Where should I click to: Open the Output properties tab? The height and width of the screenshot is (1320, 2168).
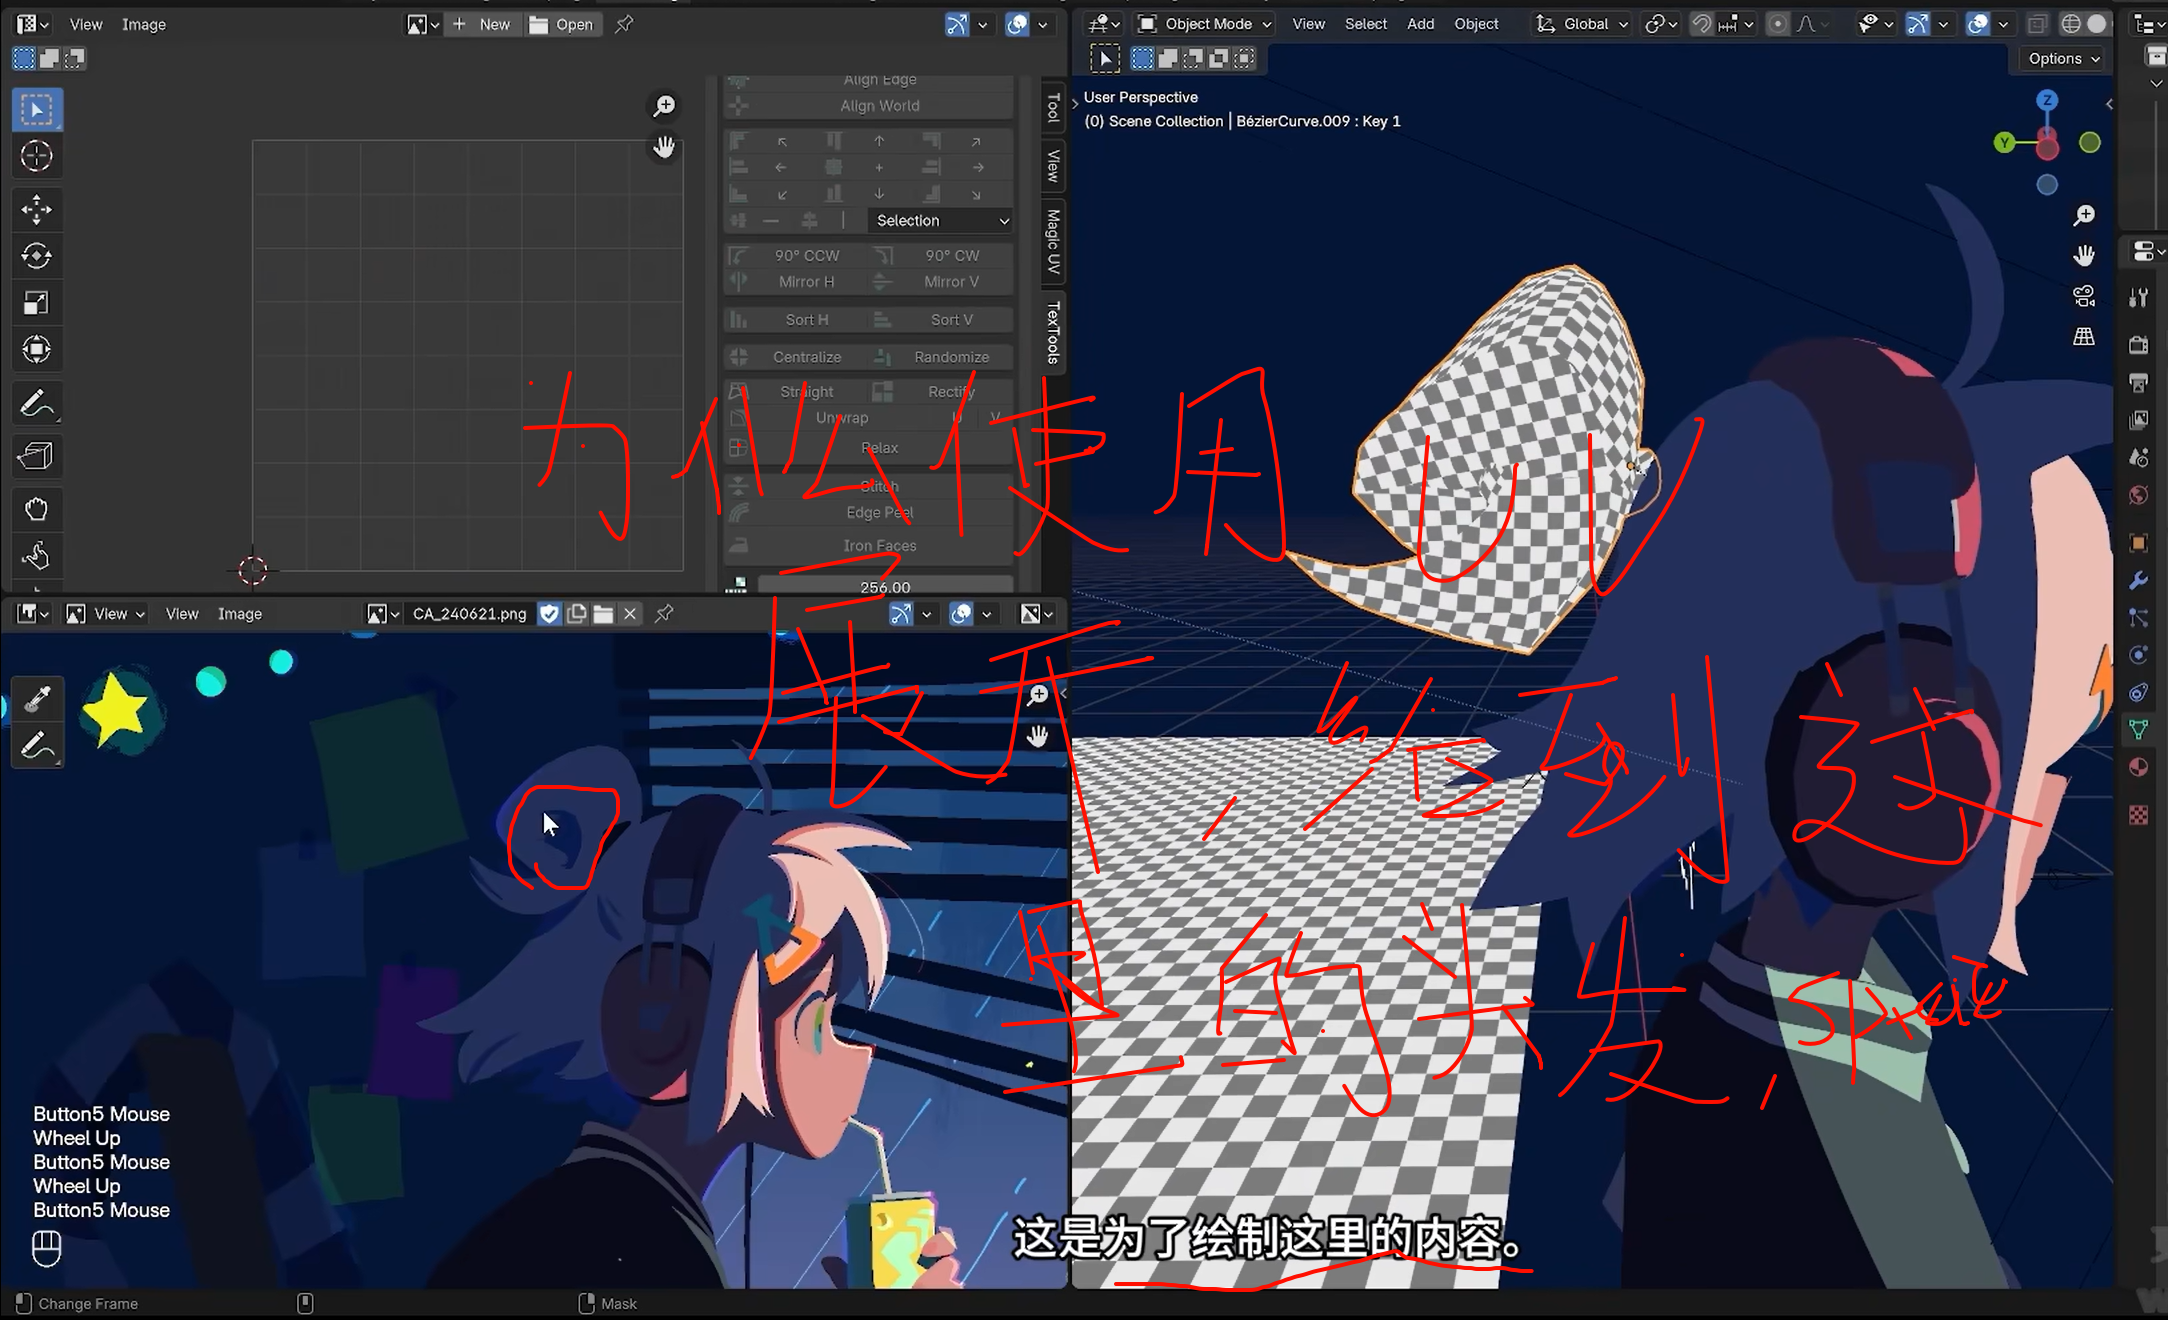point(2139,383)
